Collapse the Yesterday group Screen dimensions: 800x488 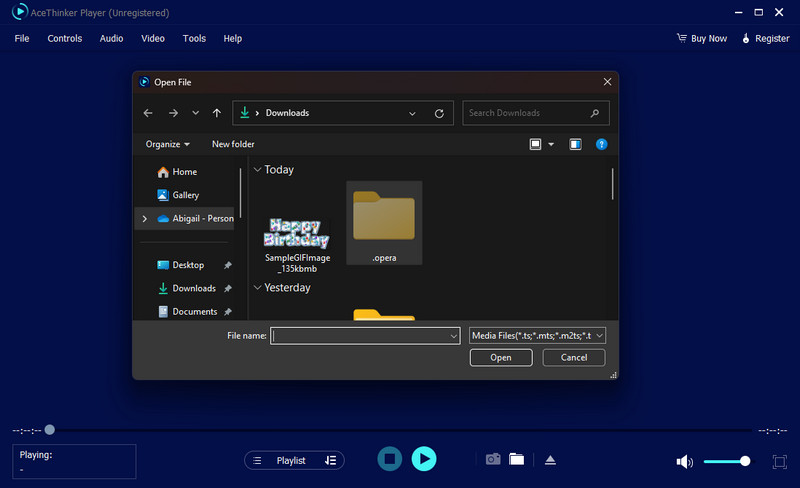point(258,287)
